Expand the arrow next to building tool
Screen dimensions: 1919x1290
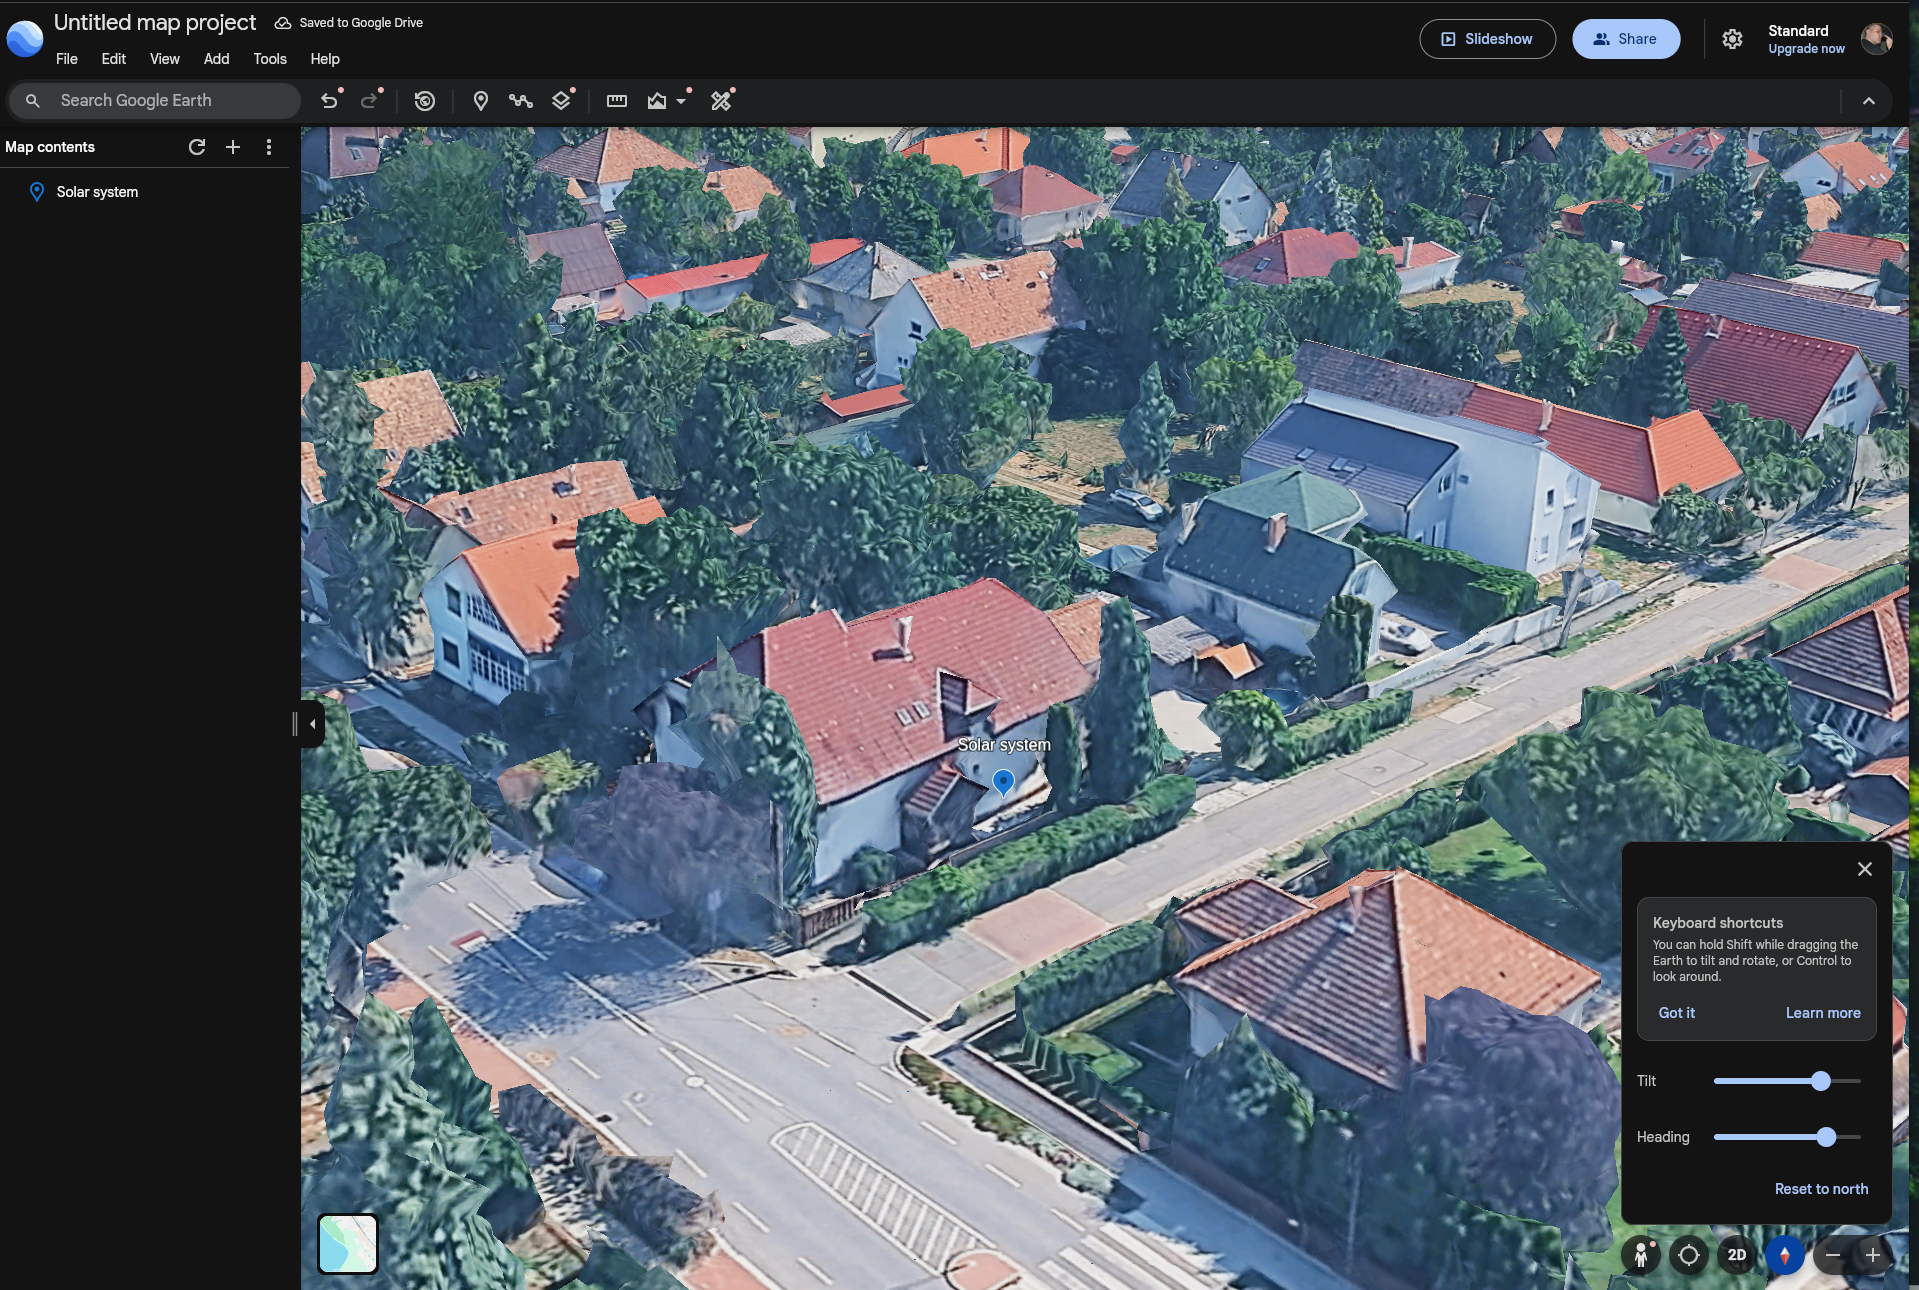pyautogui.click(x=682, y=101)
